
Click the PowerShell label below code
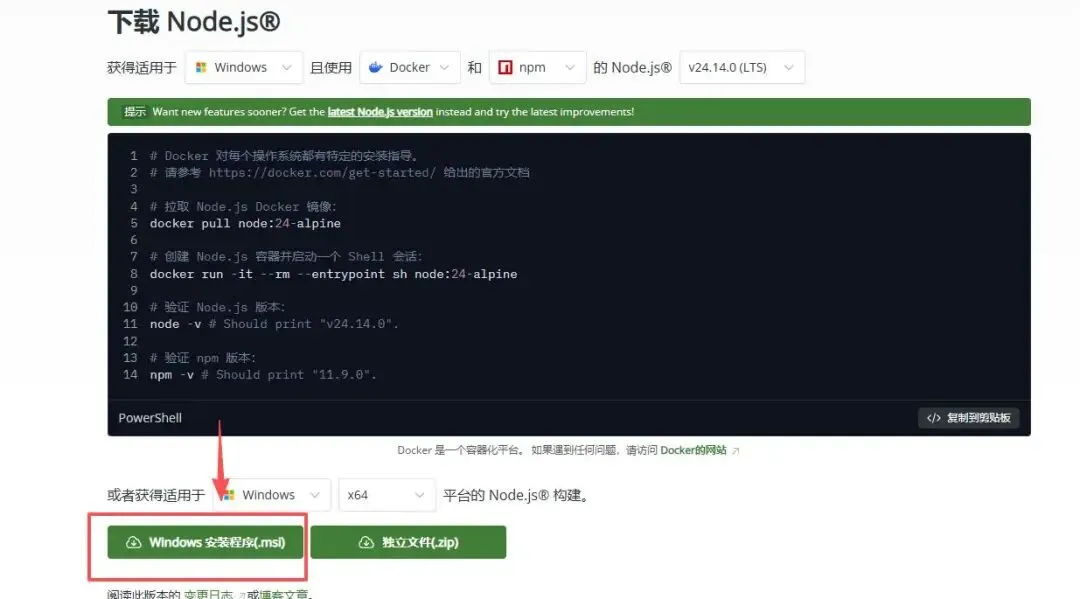click(x=150, y=418)
